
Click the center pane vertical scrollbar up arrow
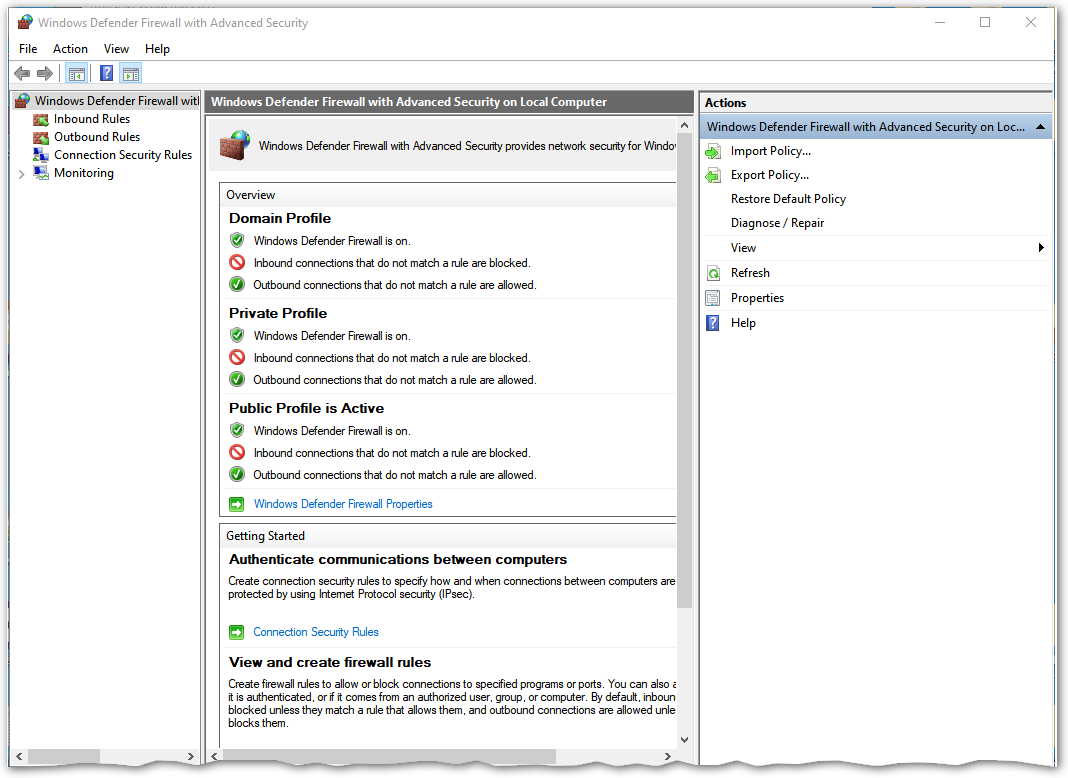(685, 125)
